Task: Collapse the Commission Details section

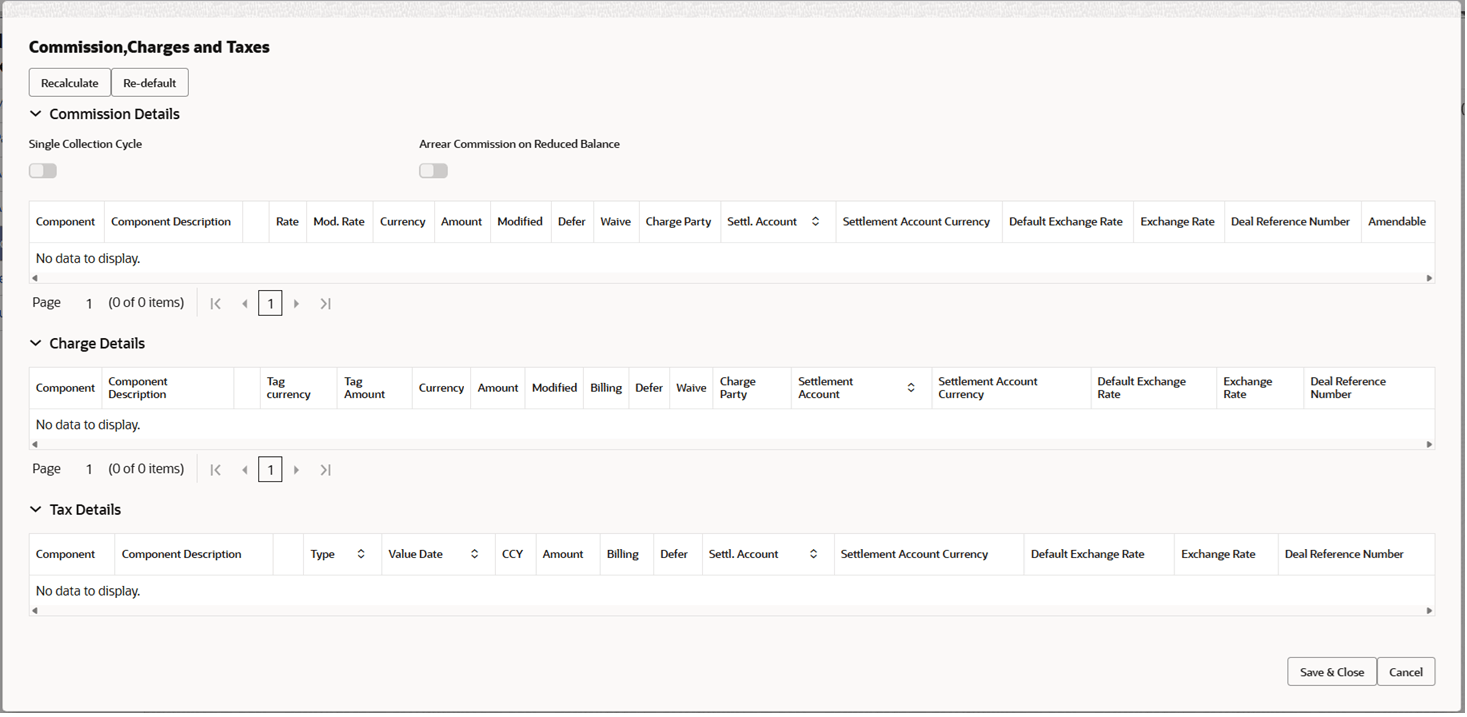Action: coord(35,114)
